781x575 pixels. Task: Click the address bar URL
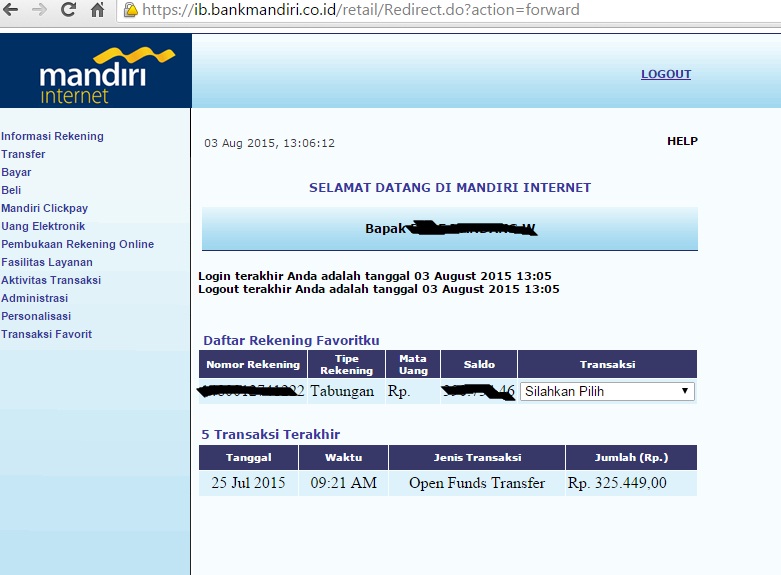click(361, 9)
